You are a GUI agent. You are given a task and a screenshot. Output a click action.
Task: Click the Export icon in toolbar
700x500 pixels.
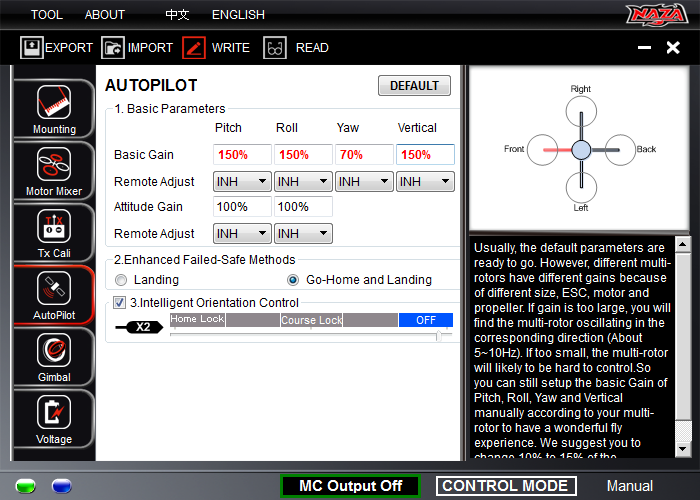click(31, 47)
